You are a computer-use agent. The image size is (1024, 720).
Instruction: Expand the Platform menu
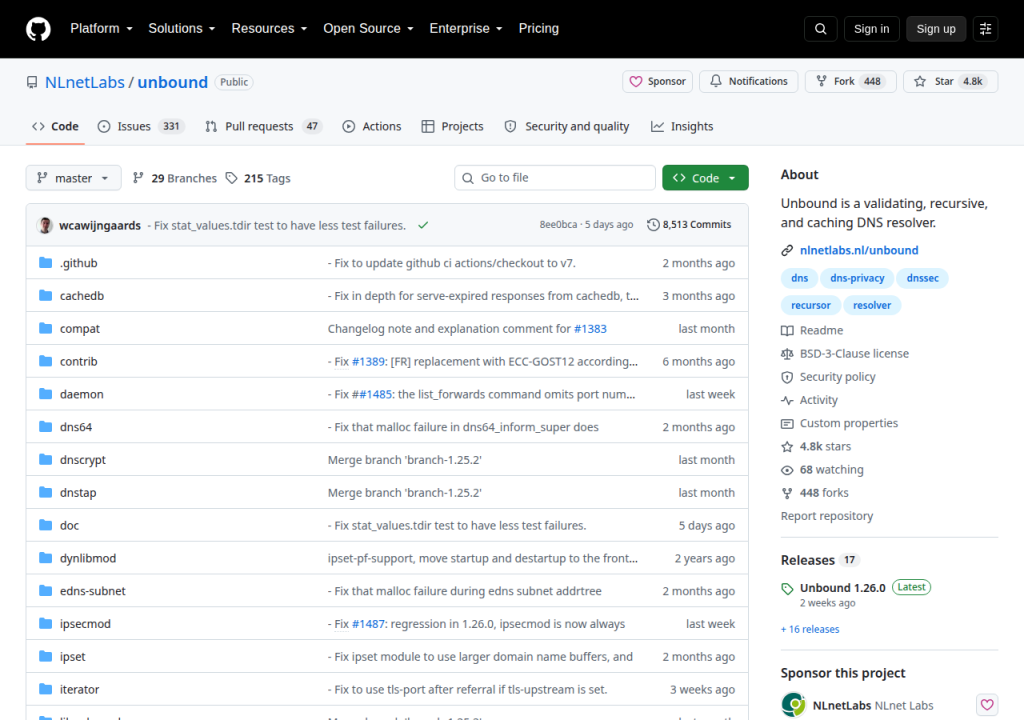[101, 29]
